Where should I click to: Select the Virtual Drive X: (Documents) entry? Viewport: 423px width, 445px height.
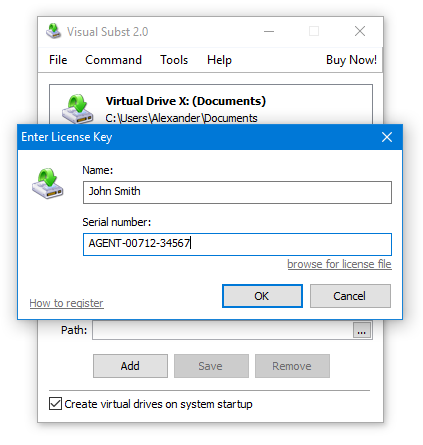[x=211, y=105]
